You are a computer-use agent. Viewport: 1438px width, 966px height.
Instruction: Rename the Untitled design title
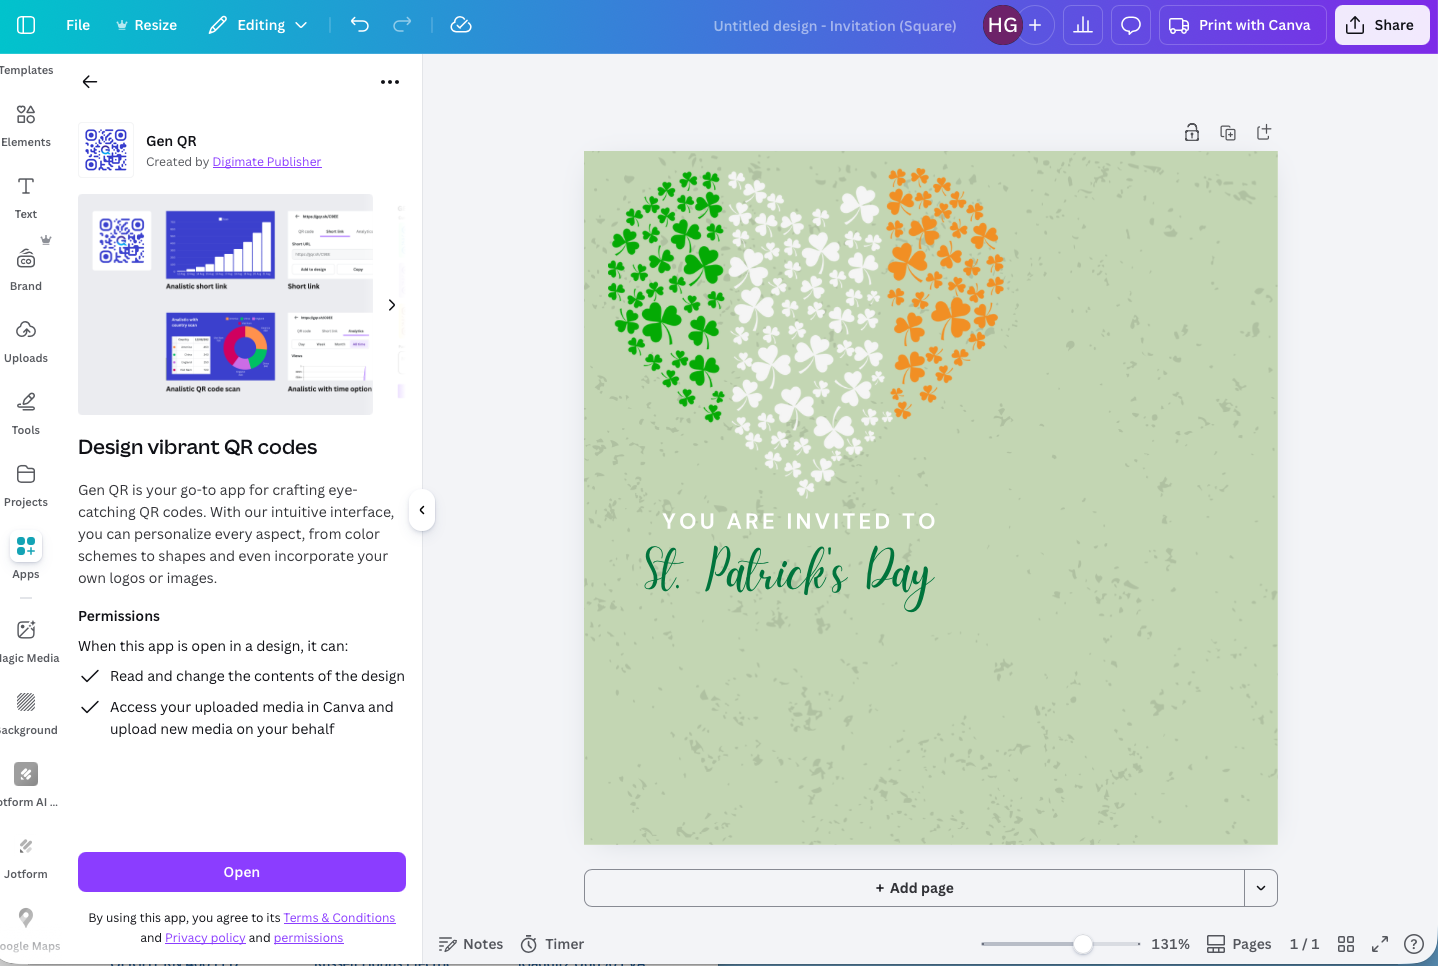pyautogui.click(x=834, y=25)
